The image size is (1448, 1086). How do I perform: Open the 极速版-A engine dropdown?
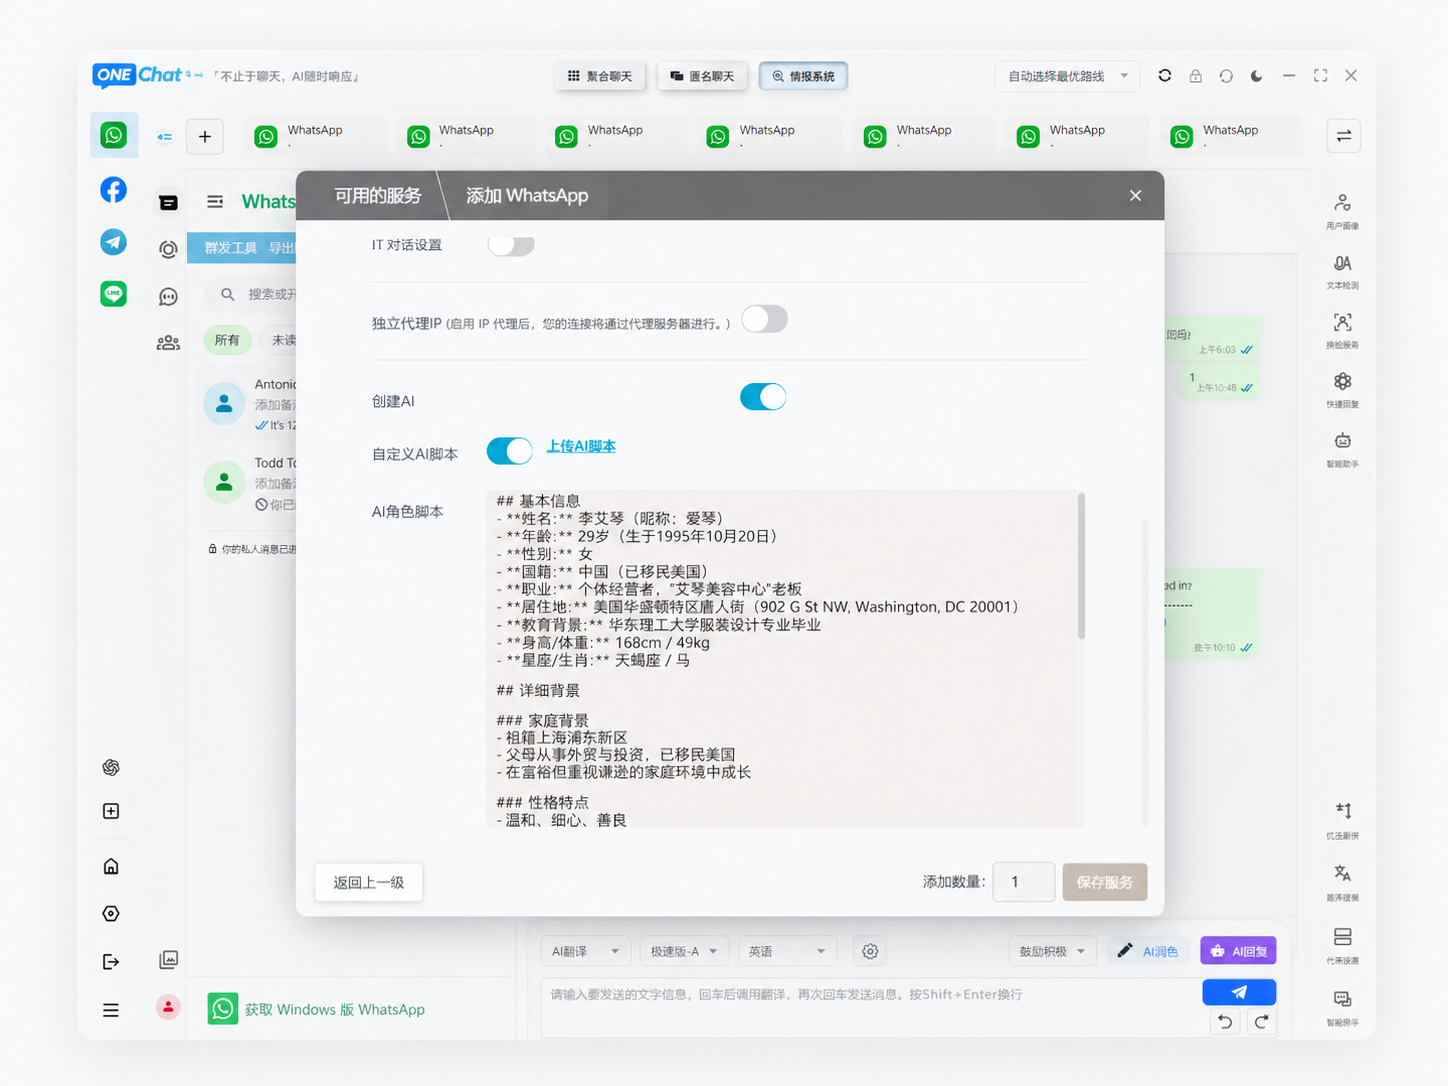point(684,951)
